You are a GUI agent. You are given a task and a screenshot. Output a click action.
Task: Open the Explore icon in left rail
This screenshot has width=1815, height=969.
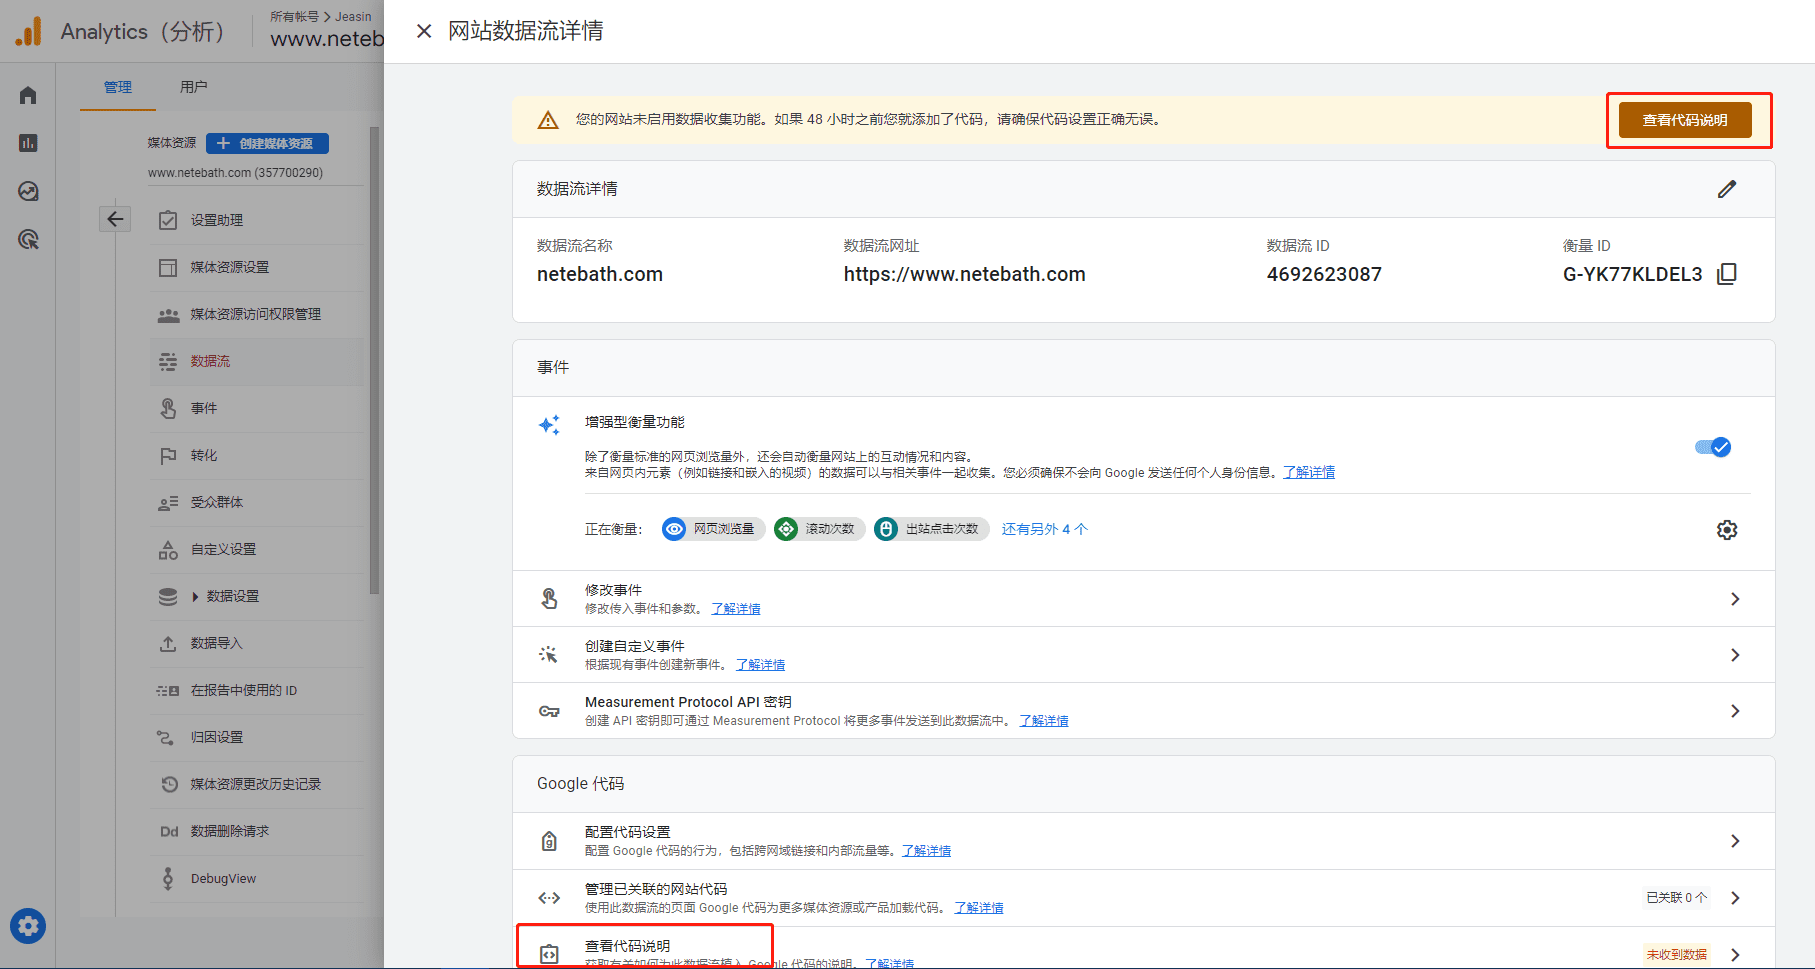pos(28,191)
